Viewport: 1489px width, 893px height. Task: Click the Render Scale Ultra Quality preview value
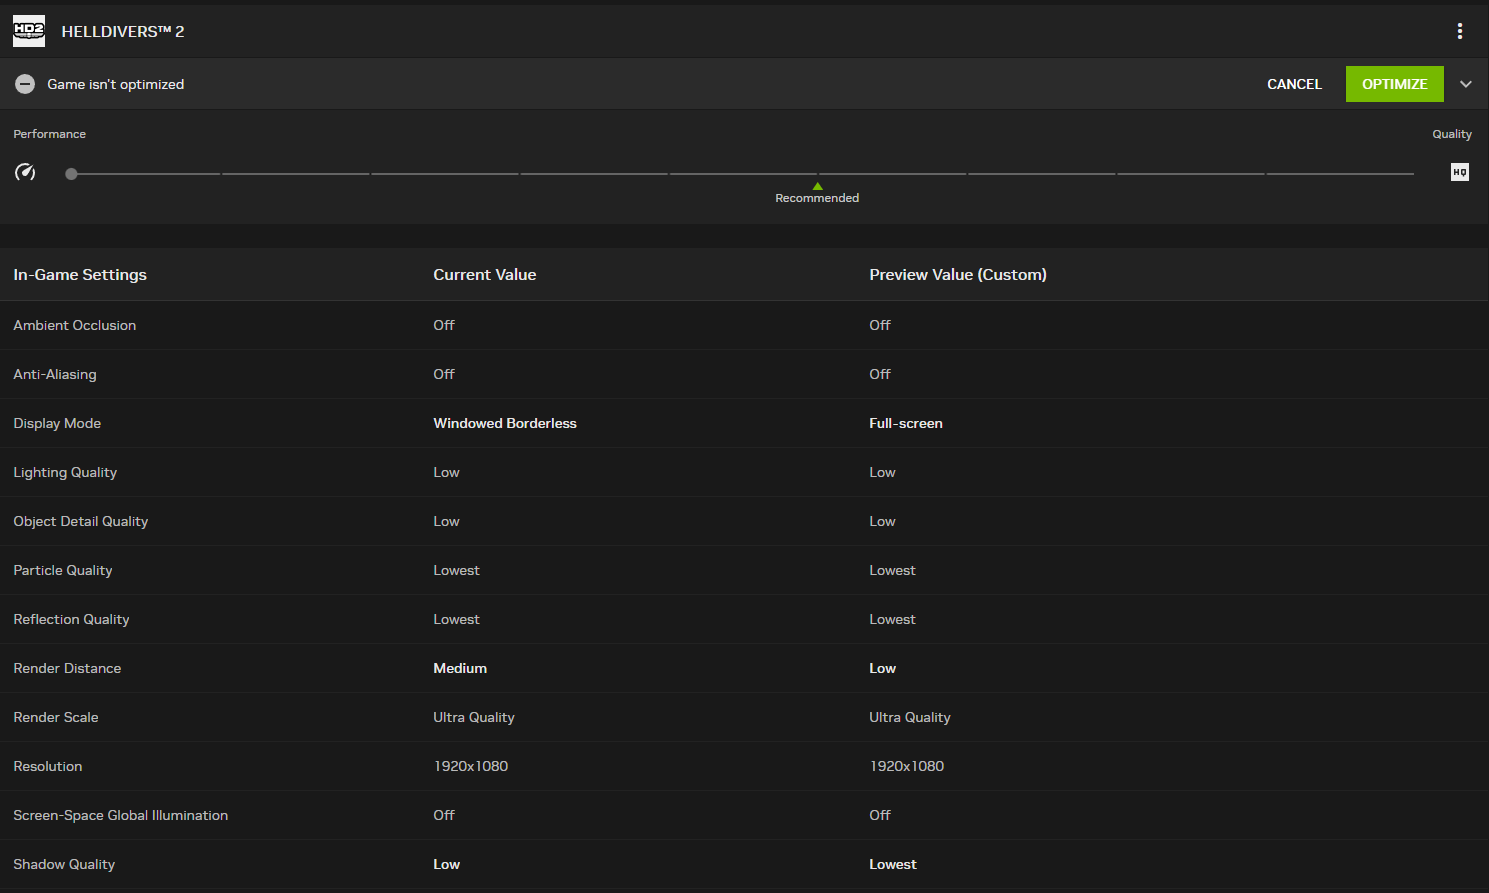click(909, 717)
